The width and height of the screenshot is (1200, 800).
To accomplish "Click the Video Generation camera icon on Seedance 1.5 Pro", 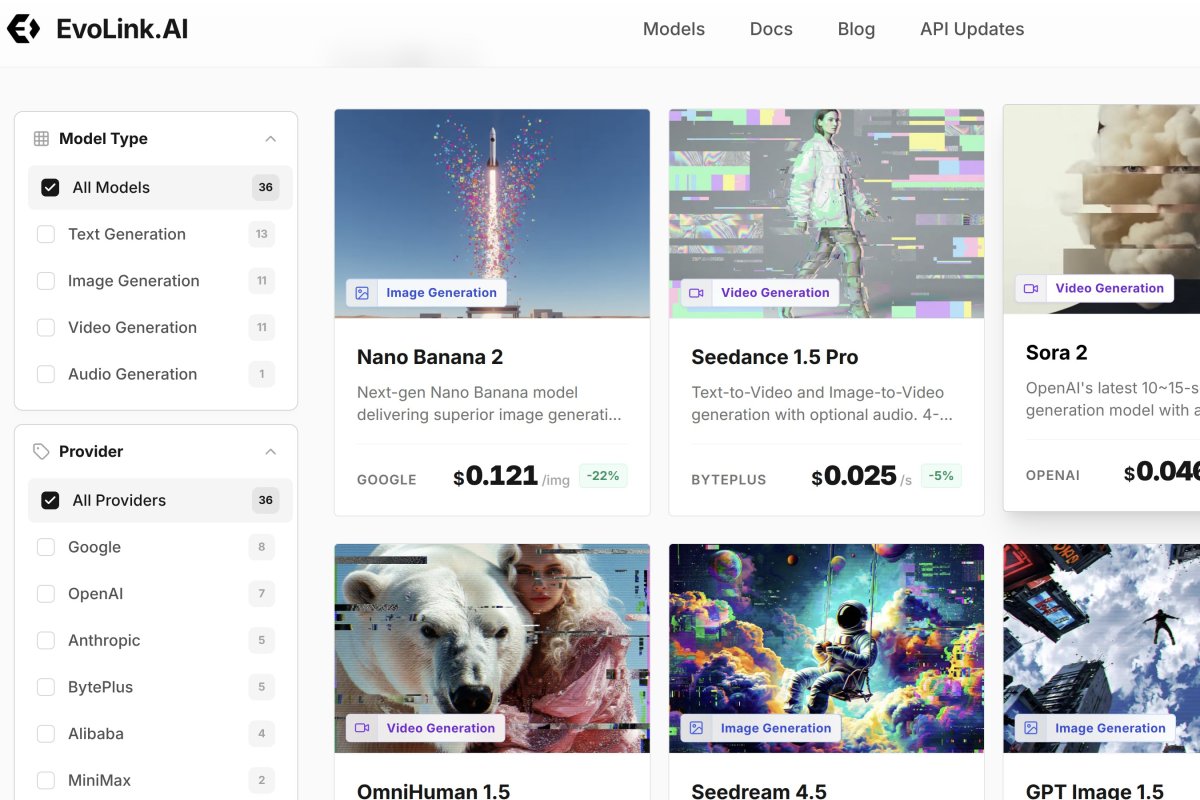I will pos(697,292).
